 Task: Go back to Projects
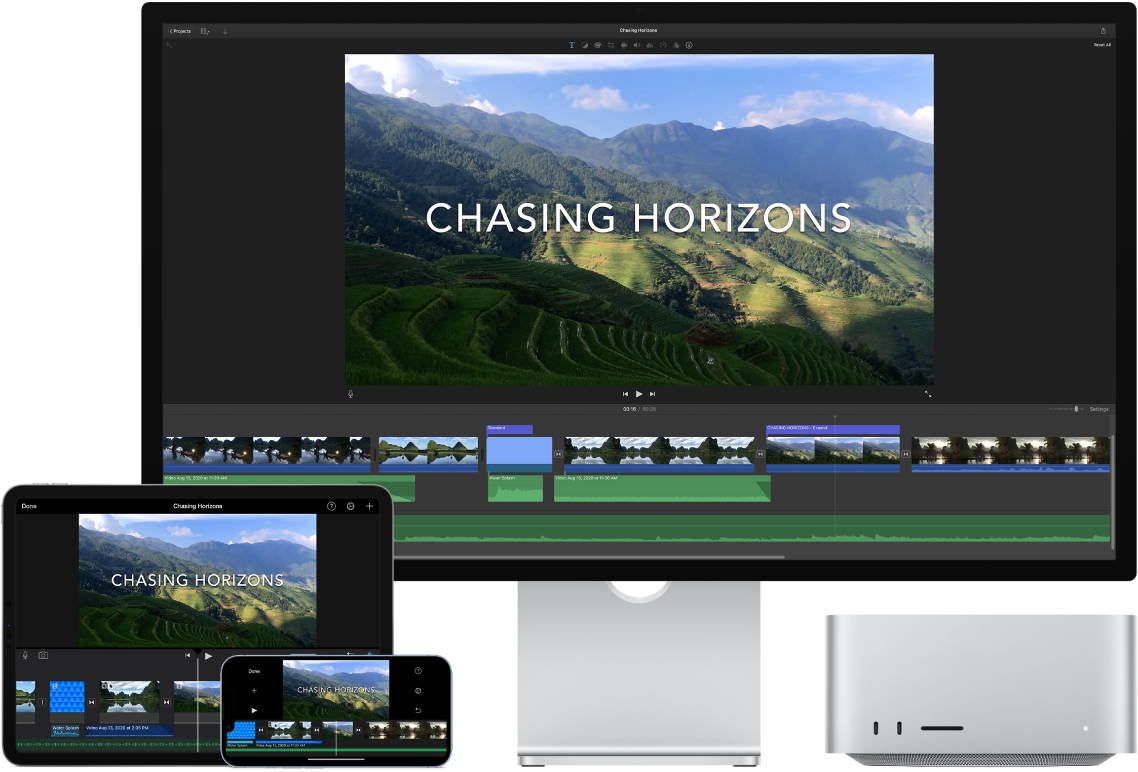(x=180, y=30)
